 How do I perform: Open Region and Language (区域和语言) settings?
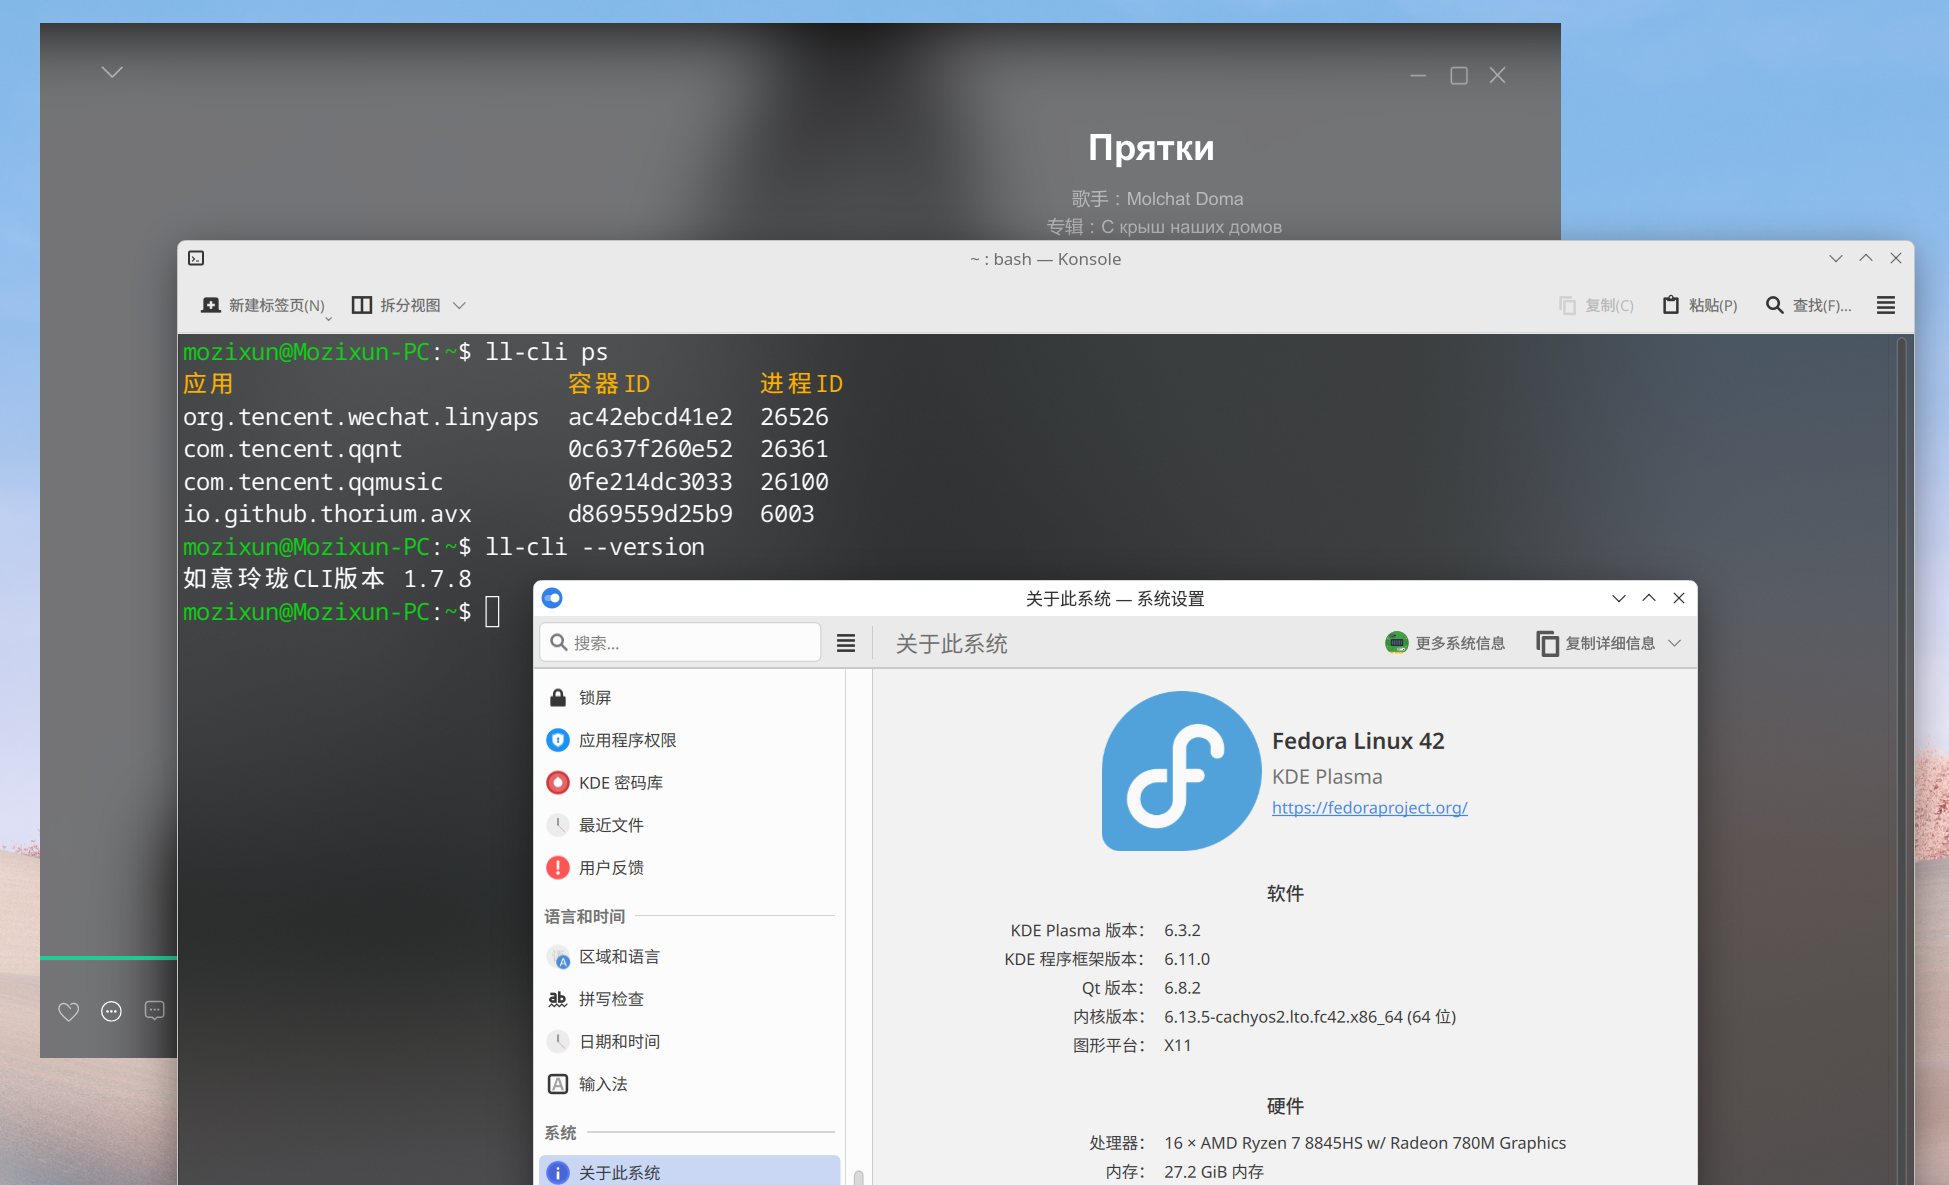[690, 957]
